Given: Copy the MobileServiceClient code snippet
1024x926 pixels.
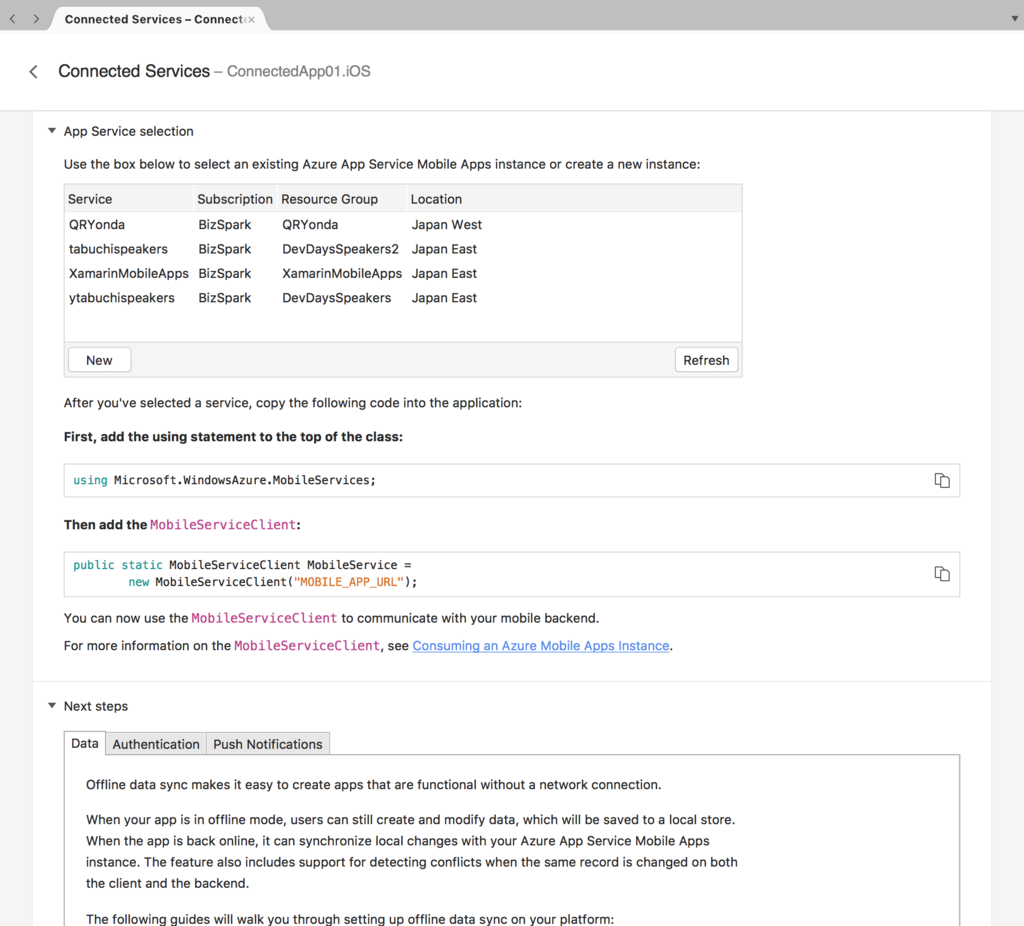Looking at the screenshot, I should click(x=942, y=574).
